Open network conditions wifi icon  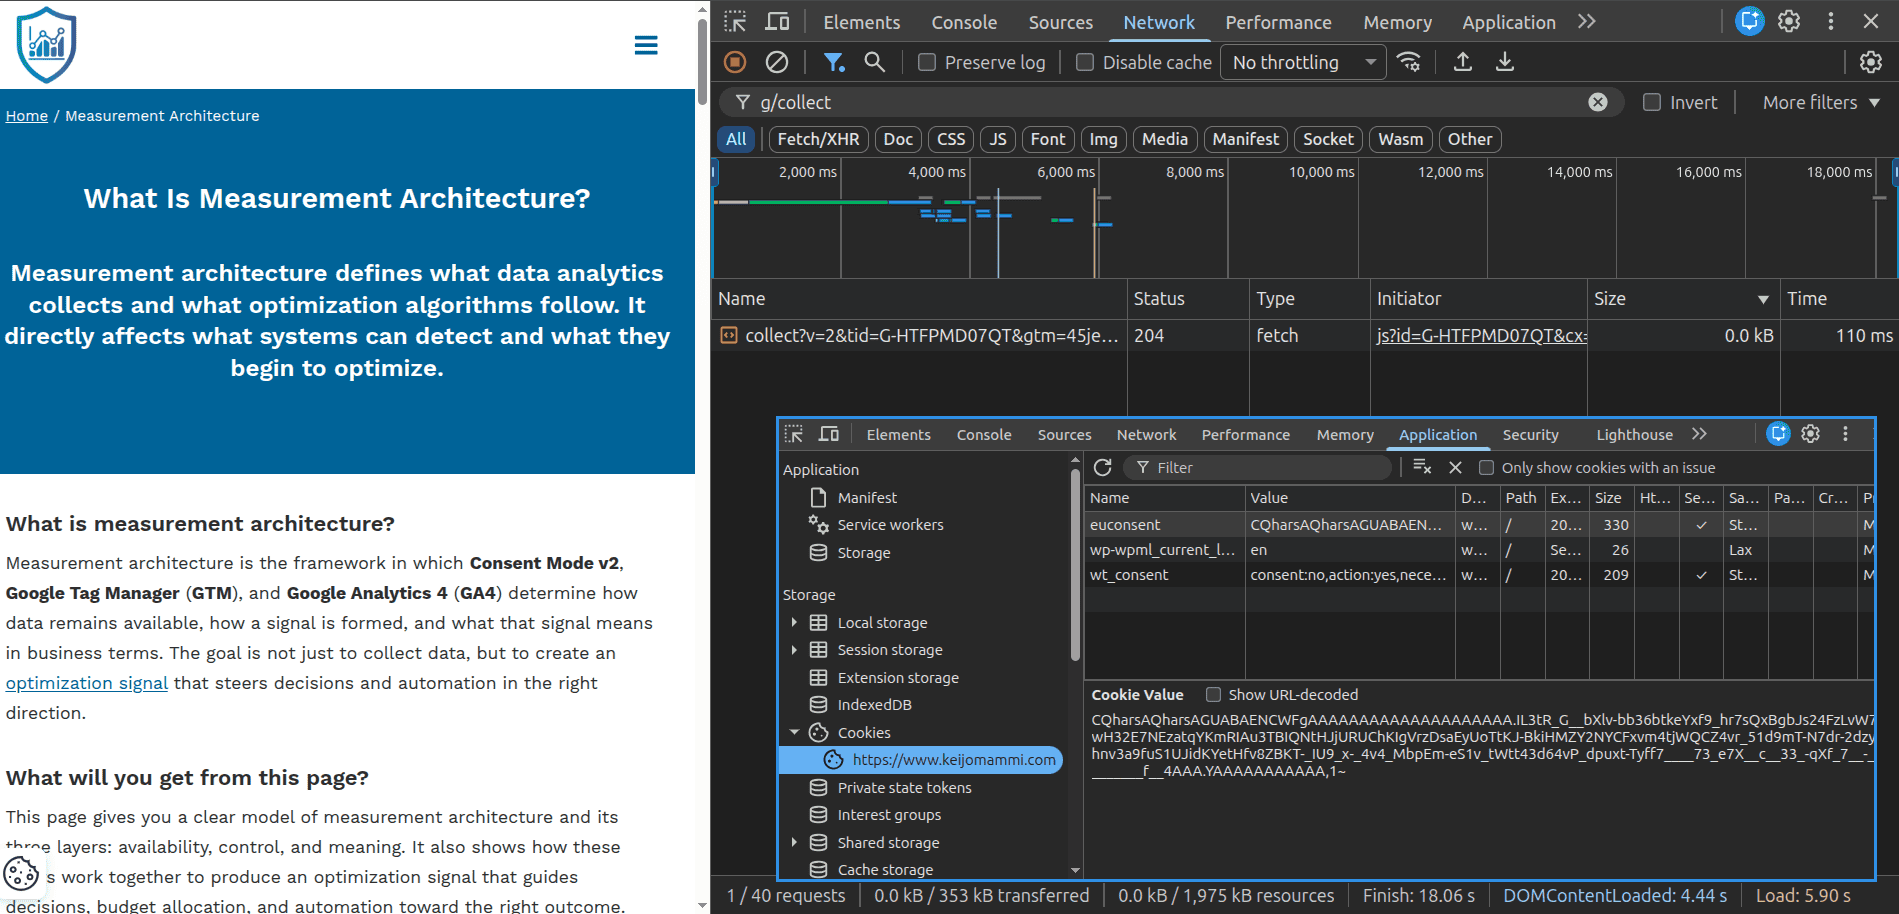coord(1409,62)
